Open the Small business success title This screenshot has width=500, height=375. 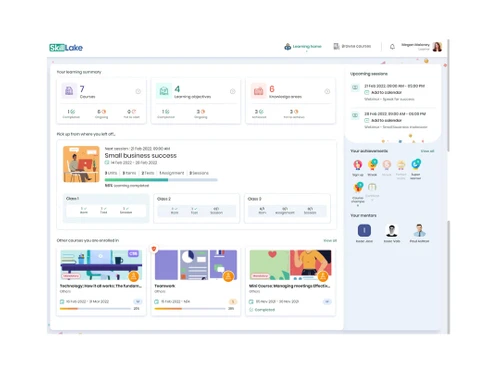click(141, 156)
